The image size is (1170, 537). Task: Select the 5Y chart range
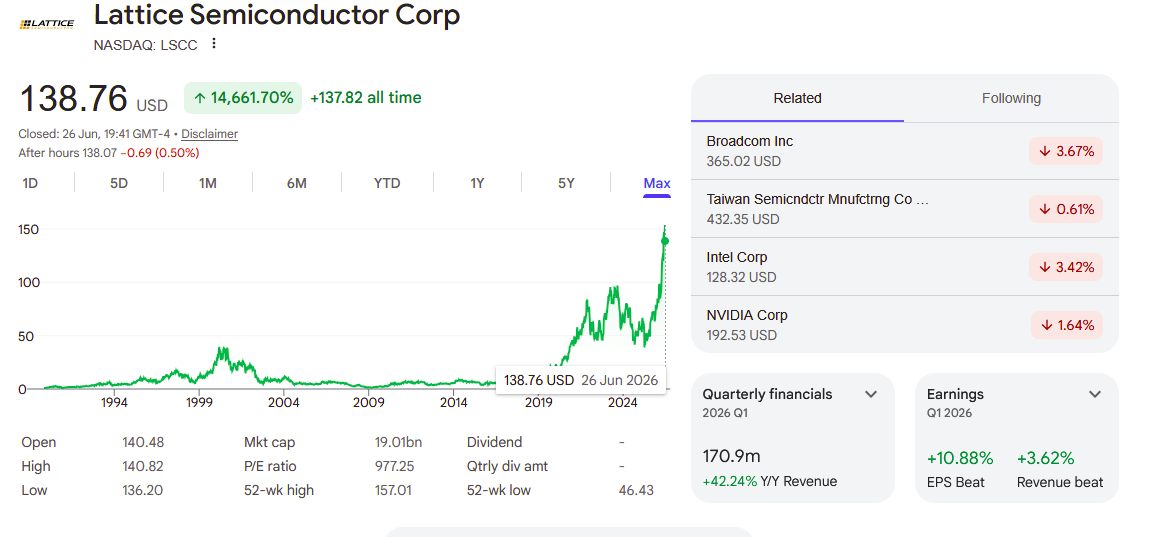[566, 183]
